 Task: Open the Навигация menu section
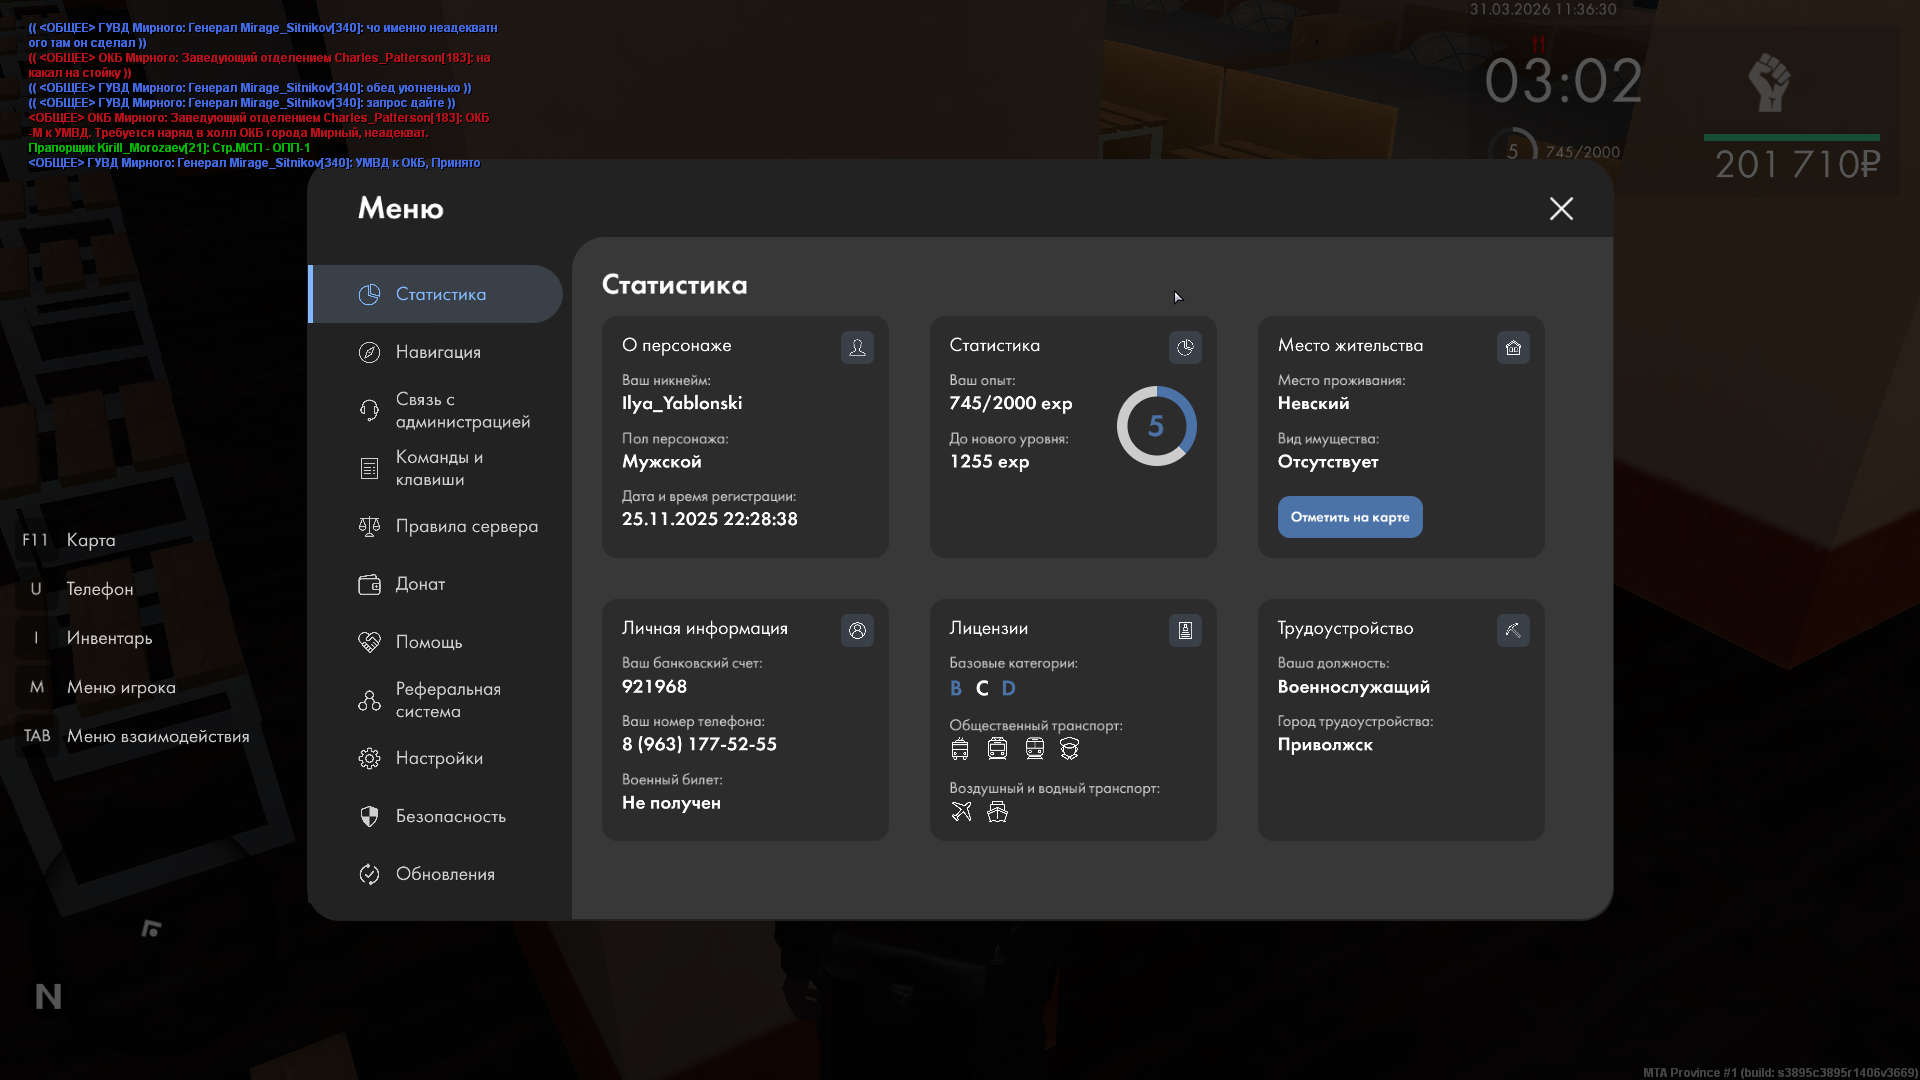(438, 352)
